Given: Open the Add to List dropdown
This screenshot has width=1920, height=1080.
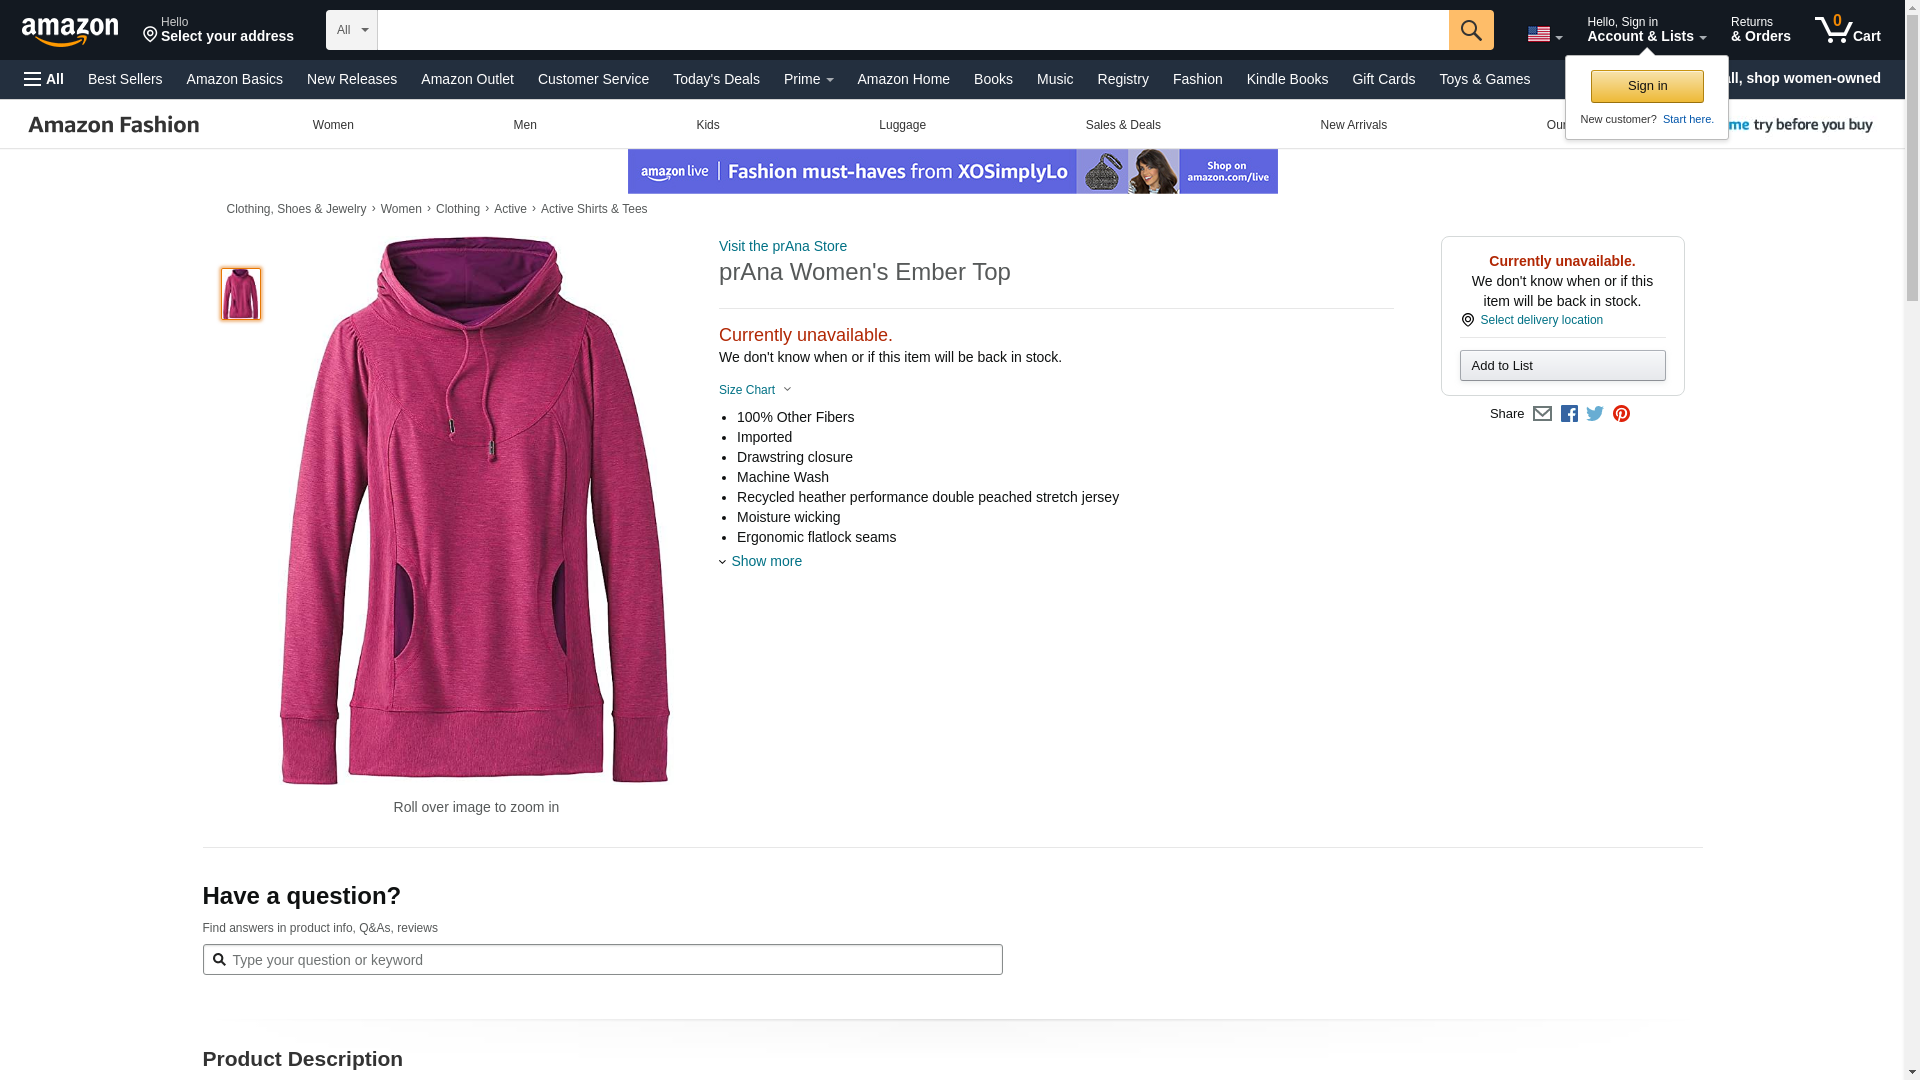Looking at the screenshot, I should coord(1562,366).
